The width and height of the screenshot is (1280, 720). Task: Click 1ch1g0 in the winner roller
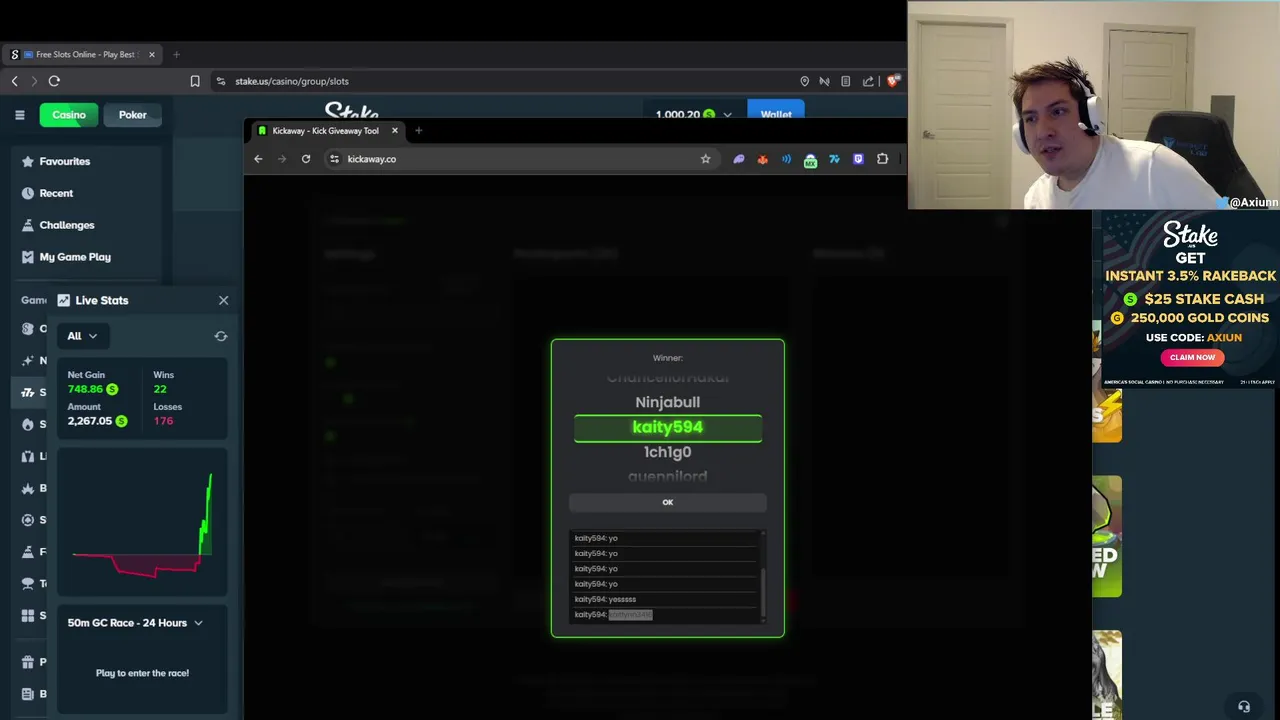click(668, 452)
